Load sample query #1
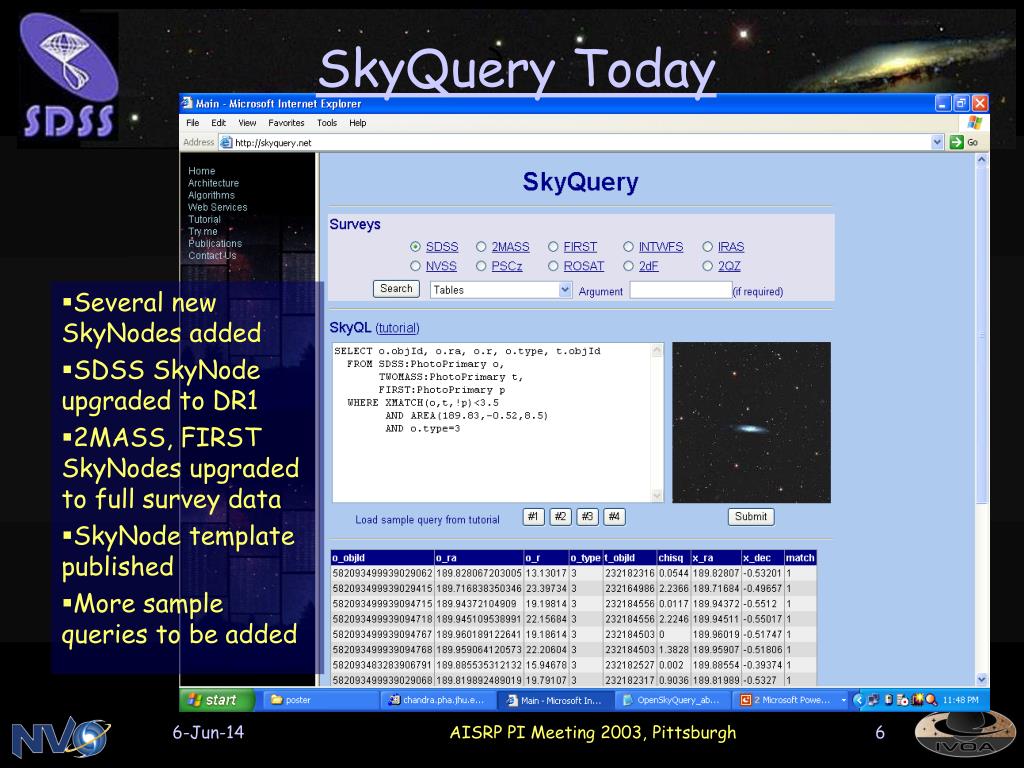 pos(534,517)
